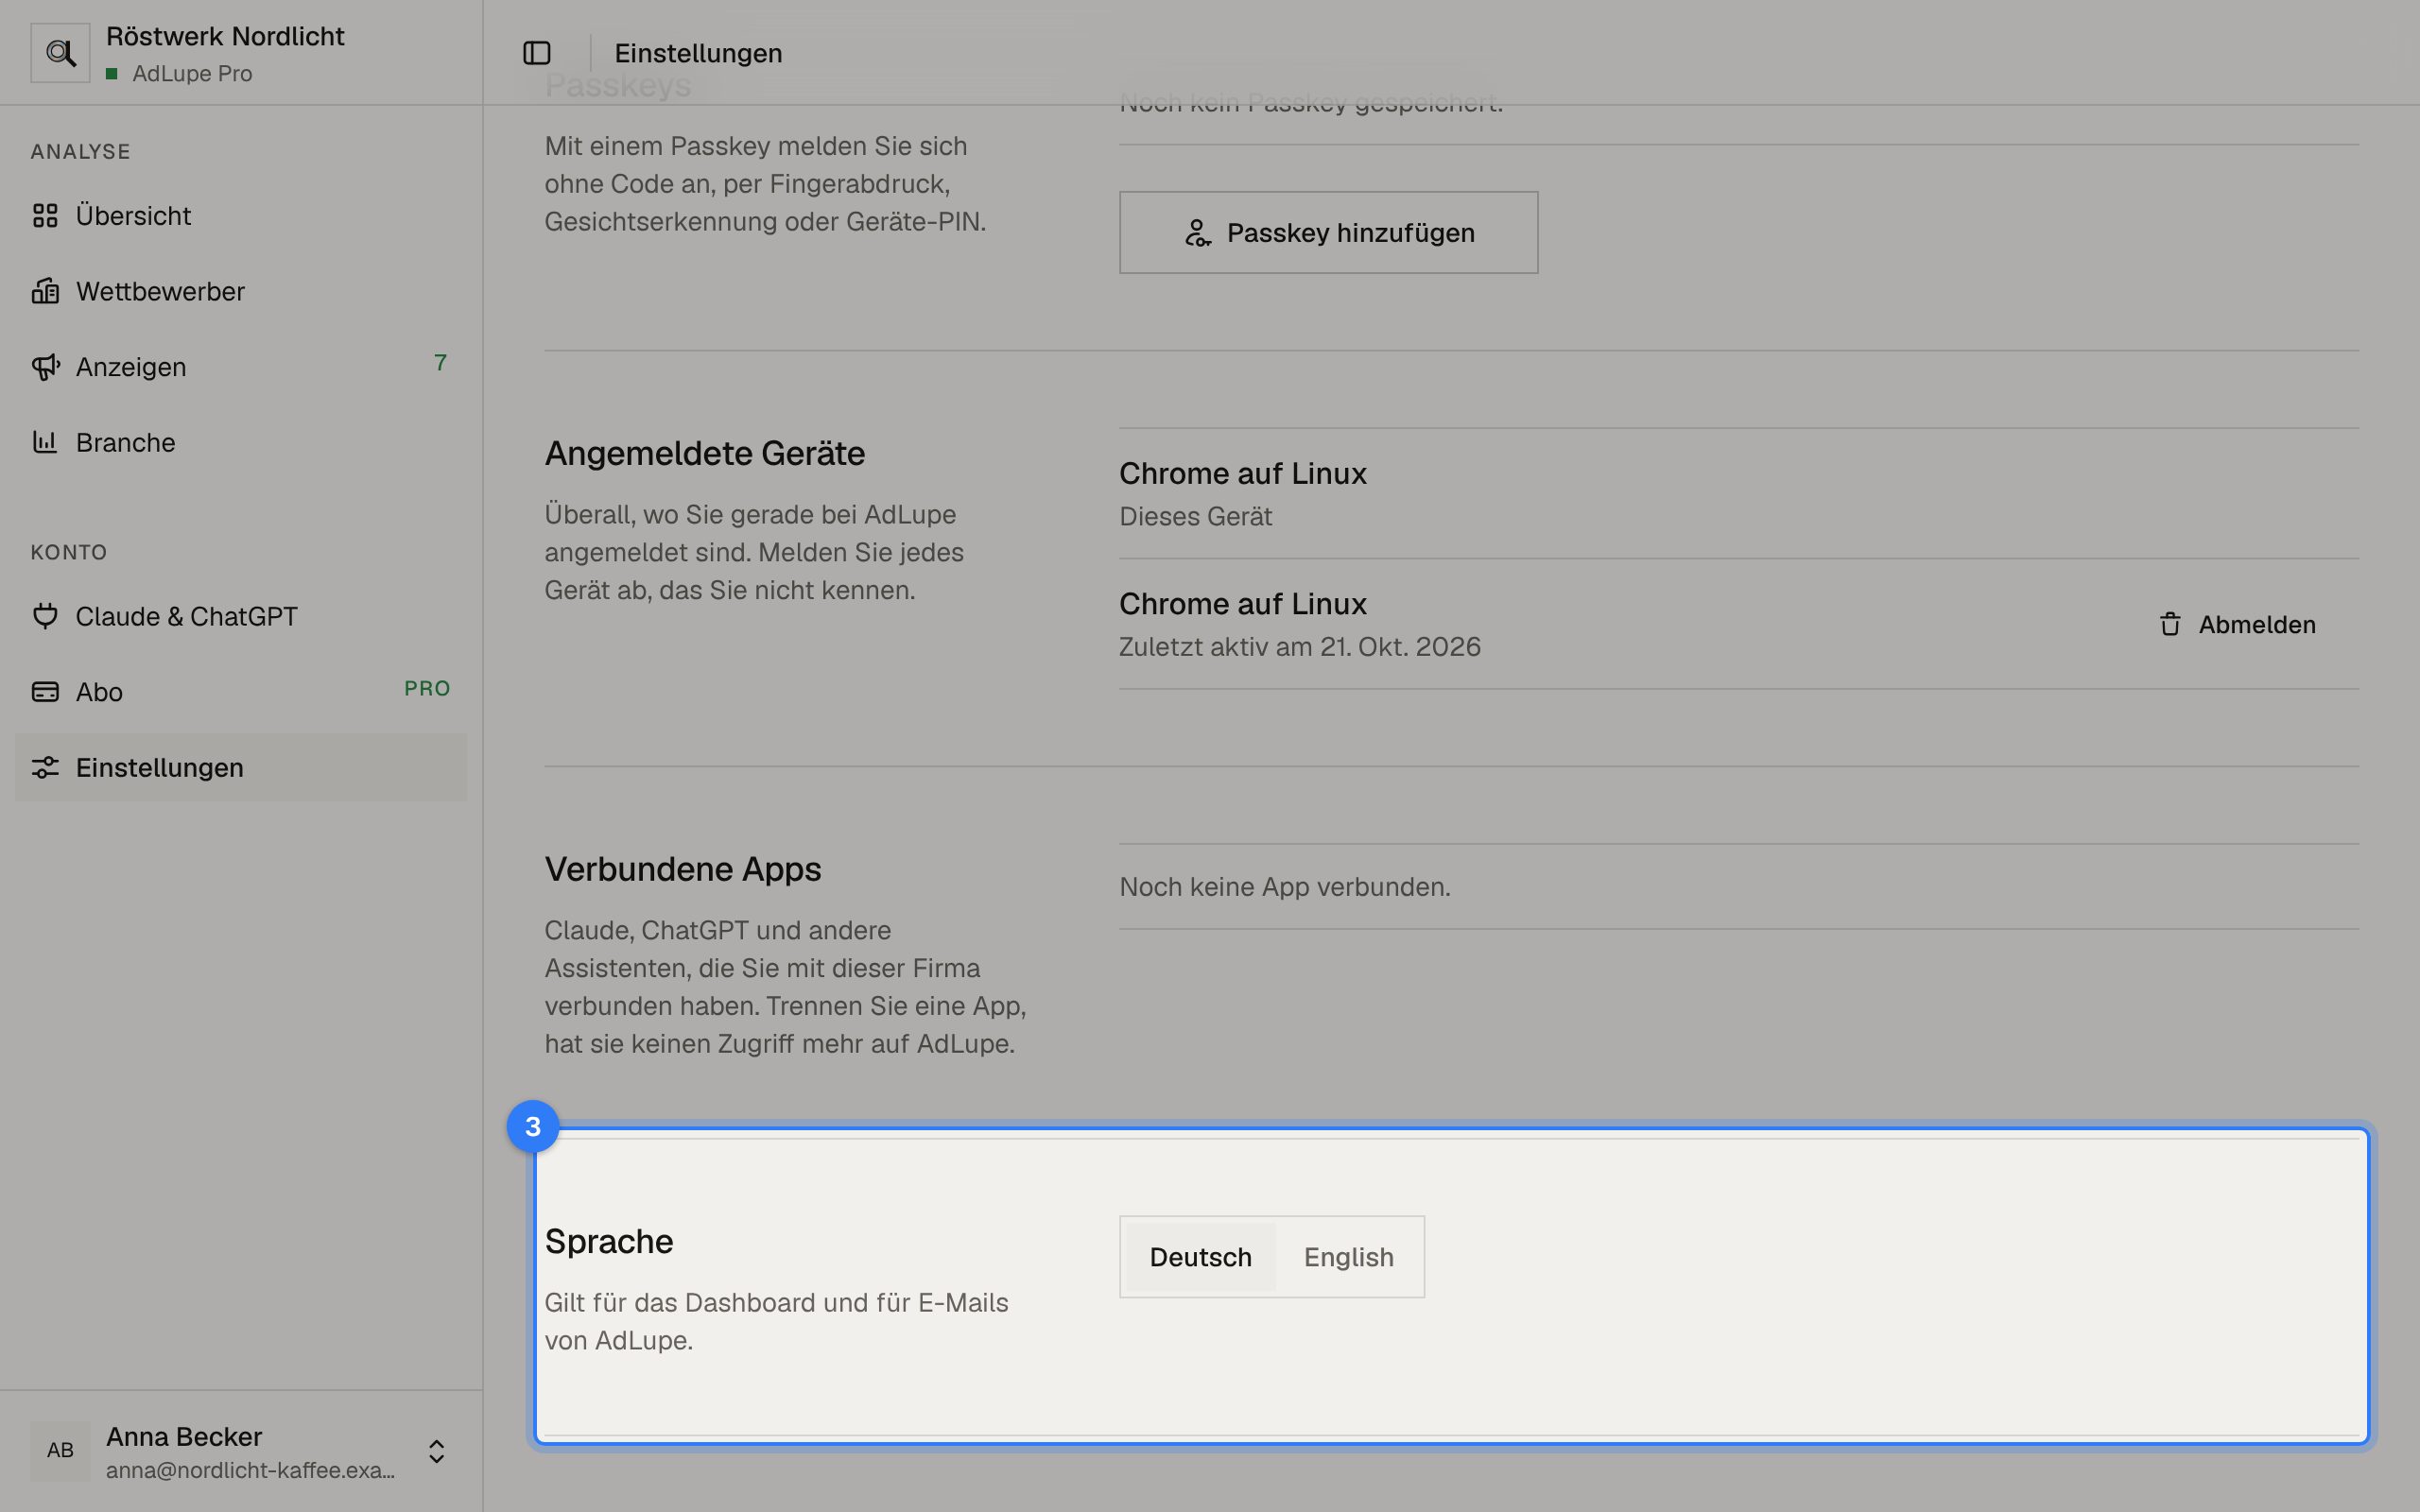Click the Anzeigen megaphone icon
Viewport: 2420px width, 1512px height.
click(x=45, y=367)
